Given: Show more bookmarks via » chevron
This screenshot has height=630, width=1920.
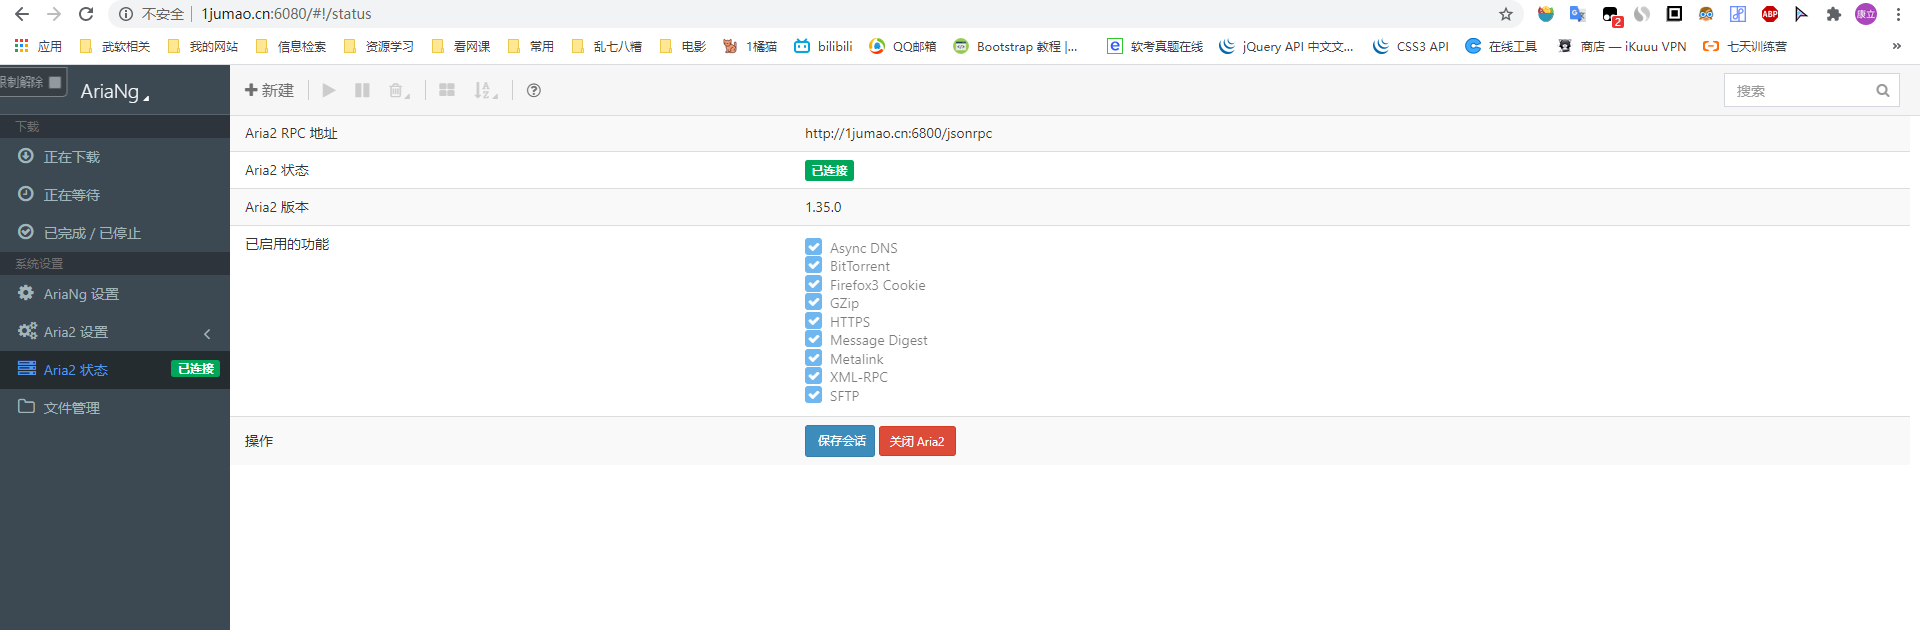Looking at the screenshot, I should coord(1896,46).
